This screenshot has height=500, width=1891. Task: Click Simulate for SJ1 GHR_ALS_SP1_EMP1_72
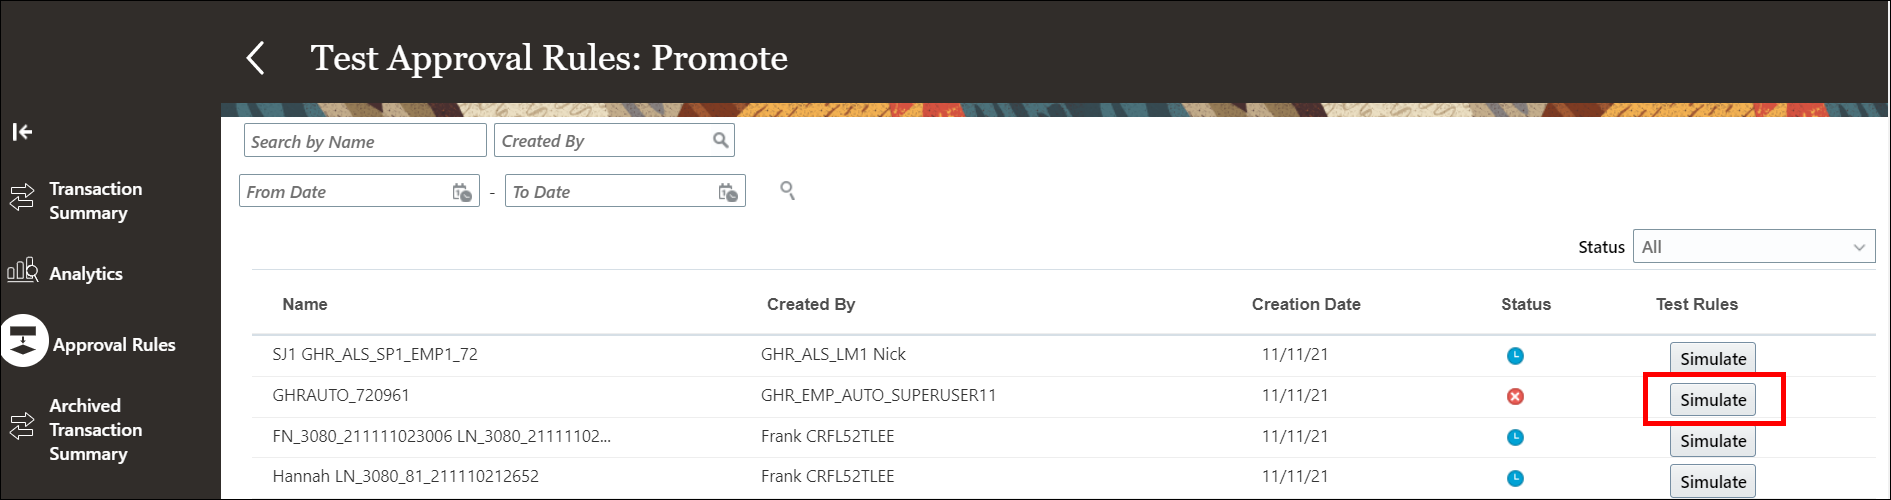[1712, 359]
